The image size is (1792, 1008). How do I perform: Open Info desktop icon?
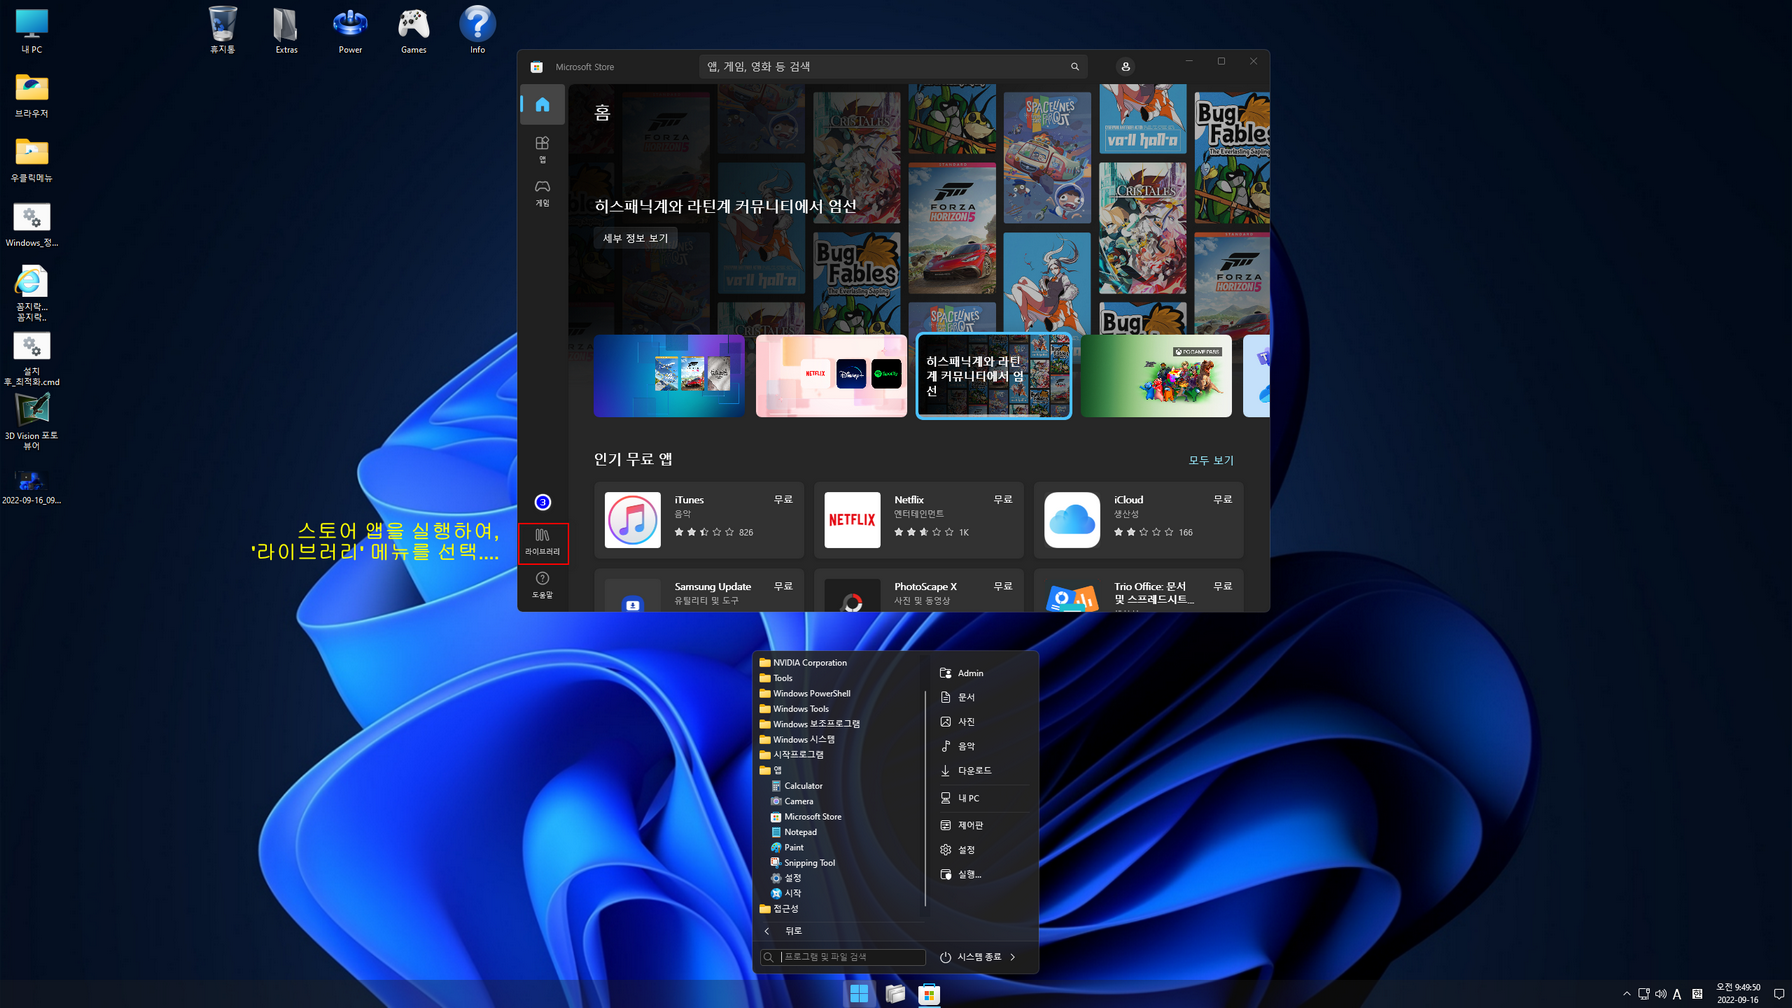click(478, 30)
